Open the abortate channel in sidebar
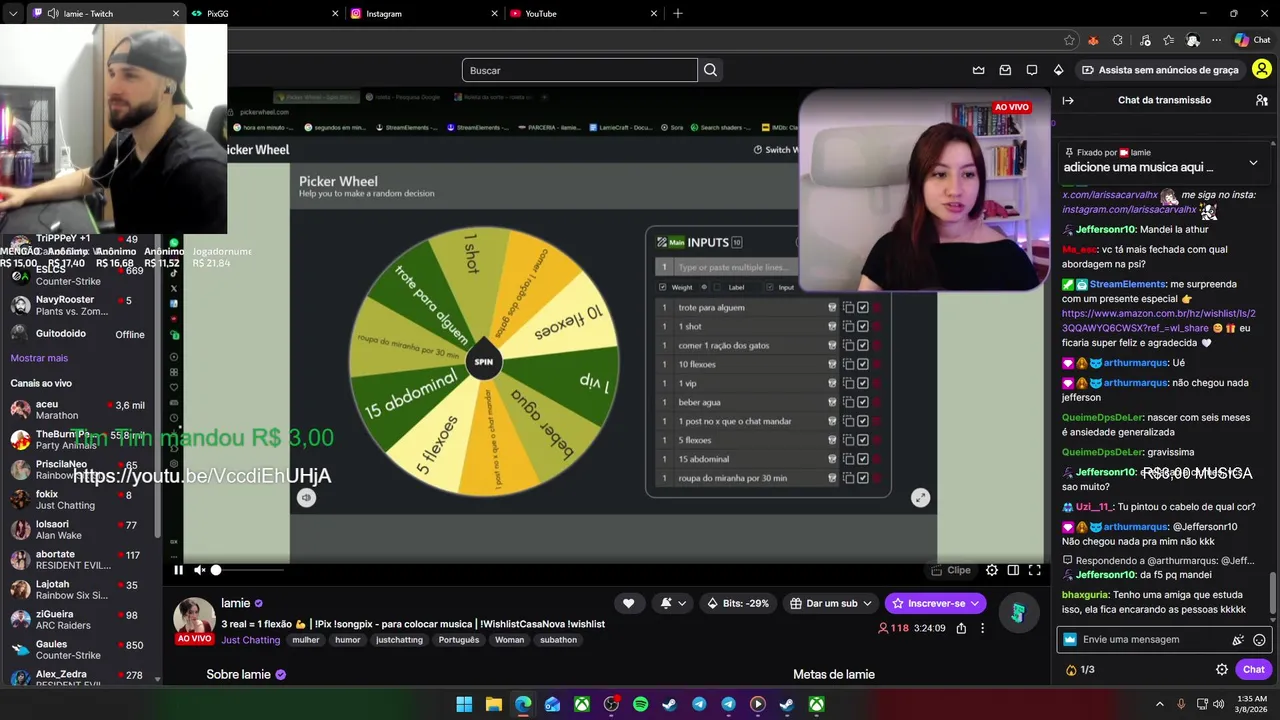Screen dimensions: 1280x720 coord(80,560)
